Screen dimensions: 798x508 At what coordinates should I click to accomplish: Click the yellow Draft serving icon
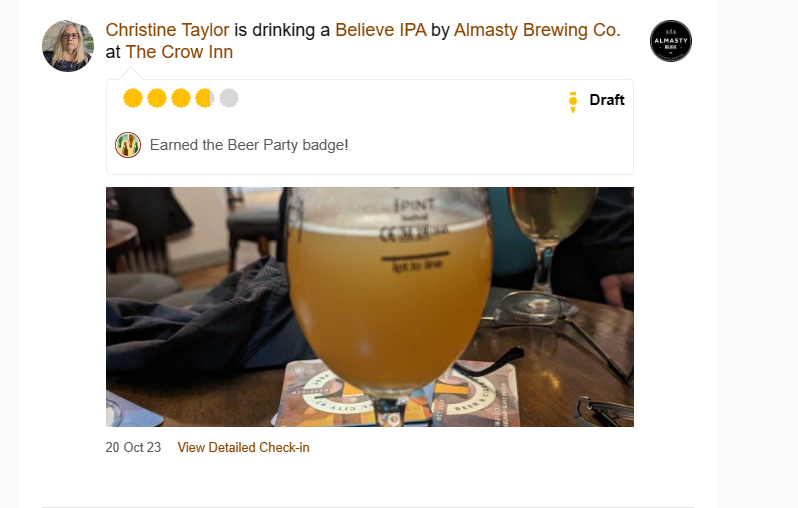[573, 100]
